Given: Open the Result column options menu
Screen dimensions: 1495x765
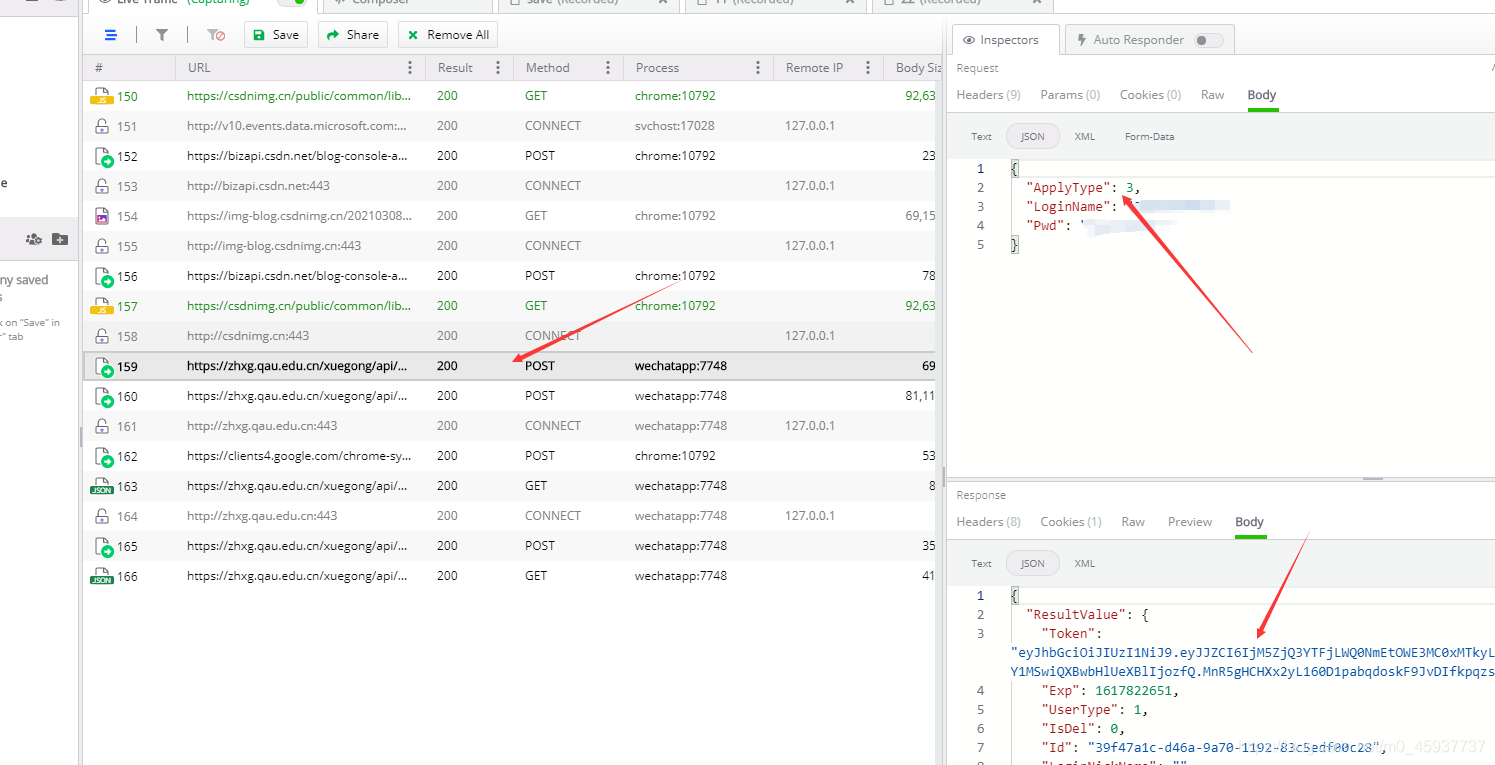Looking at the screenshot, I should (x=498, y=68).
